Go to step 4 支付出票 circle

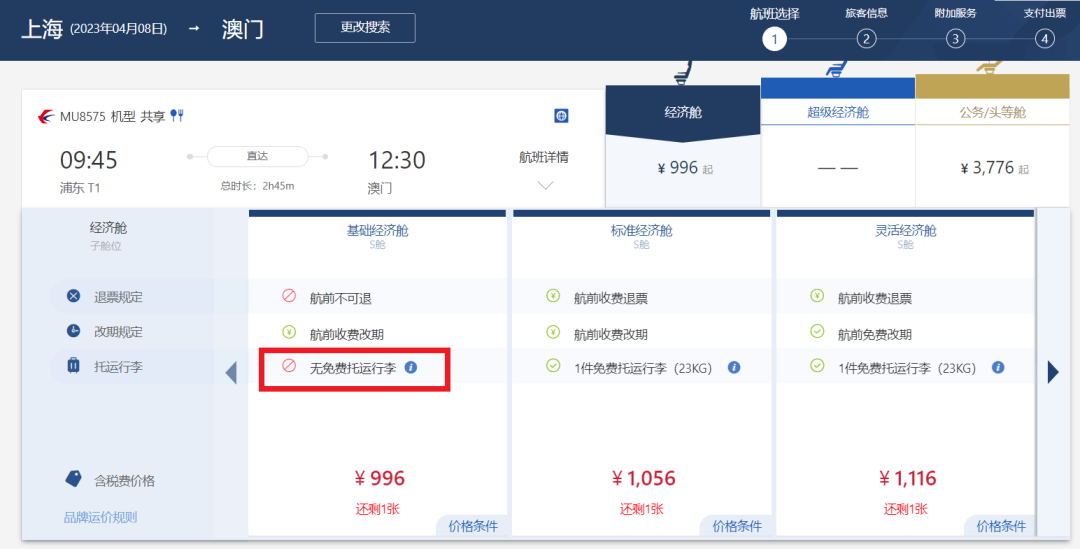pyautogui.click(x=1044, y=39)
